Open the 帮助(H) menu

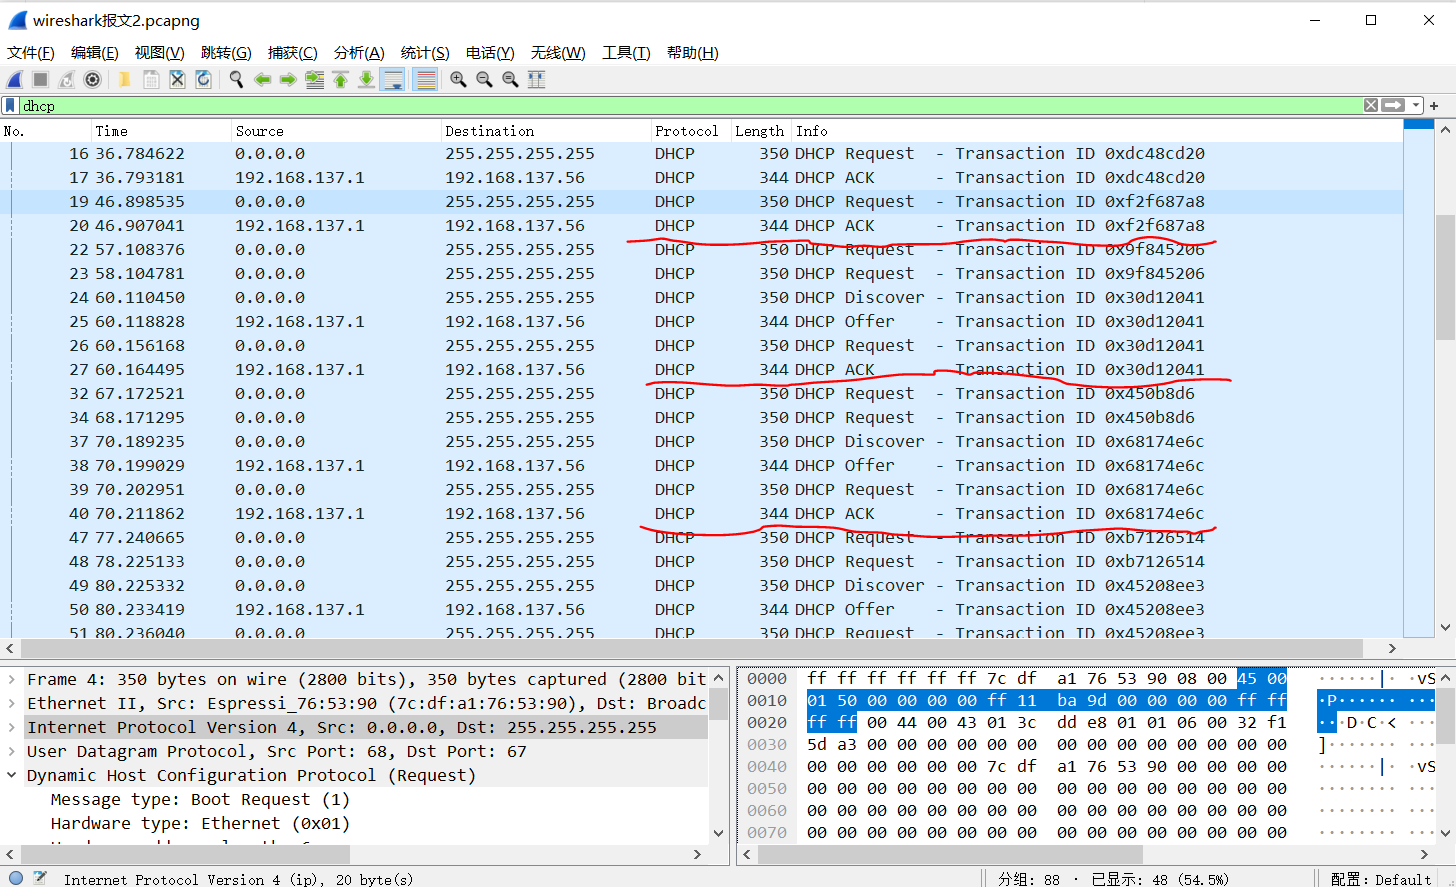[x=693, y=53]
